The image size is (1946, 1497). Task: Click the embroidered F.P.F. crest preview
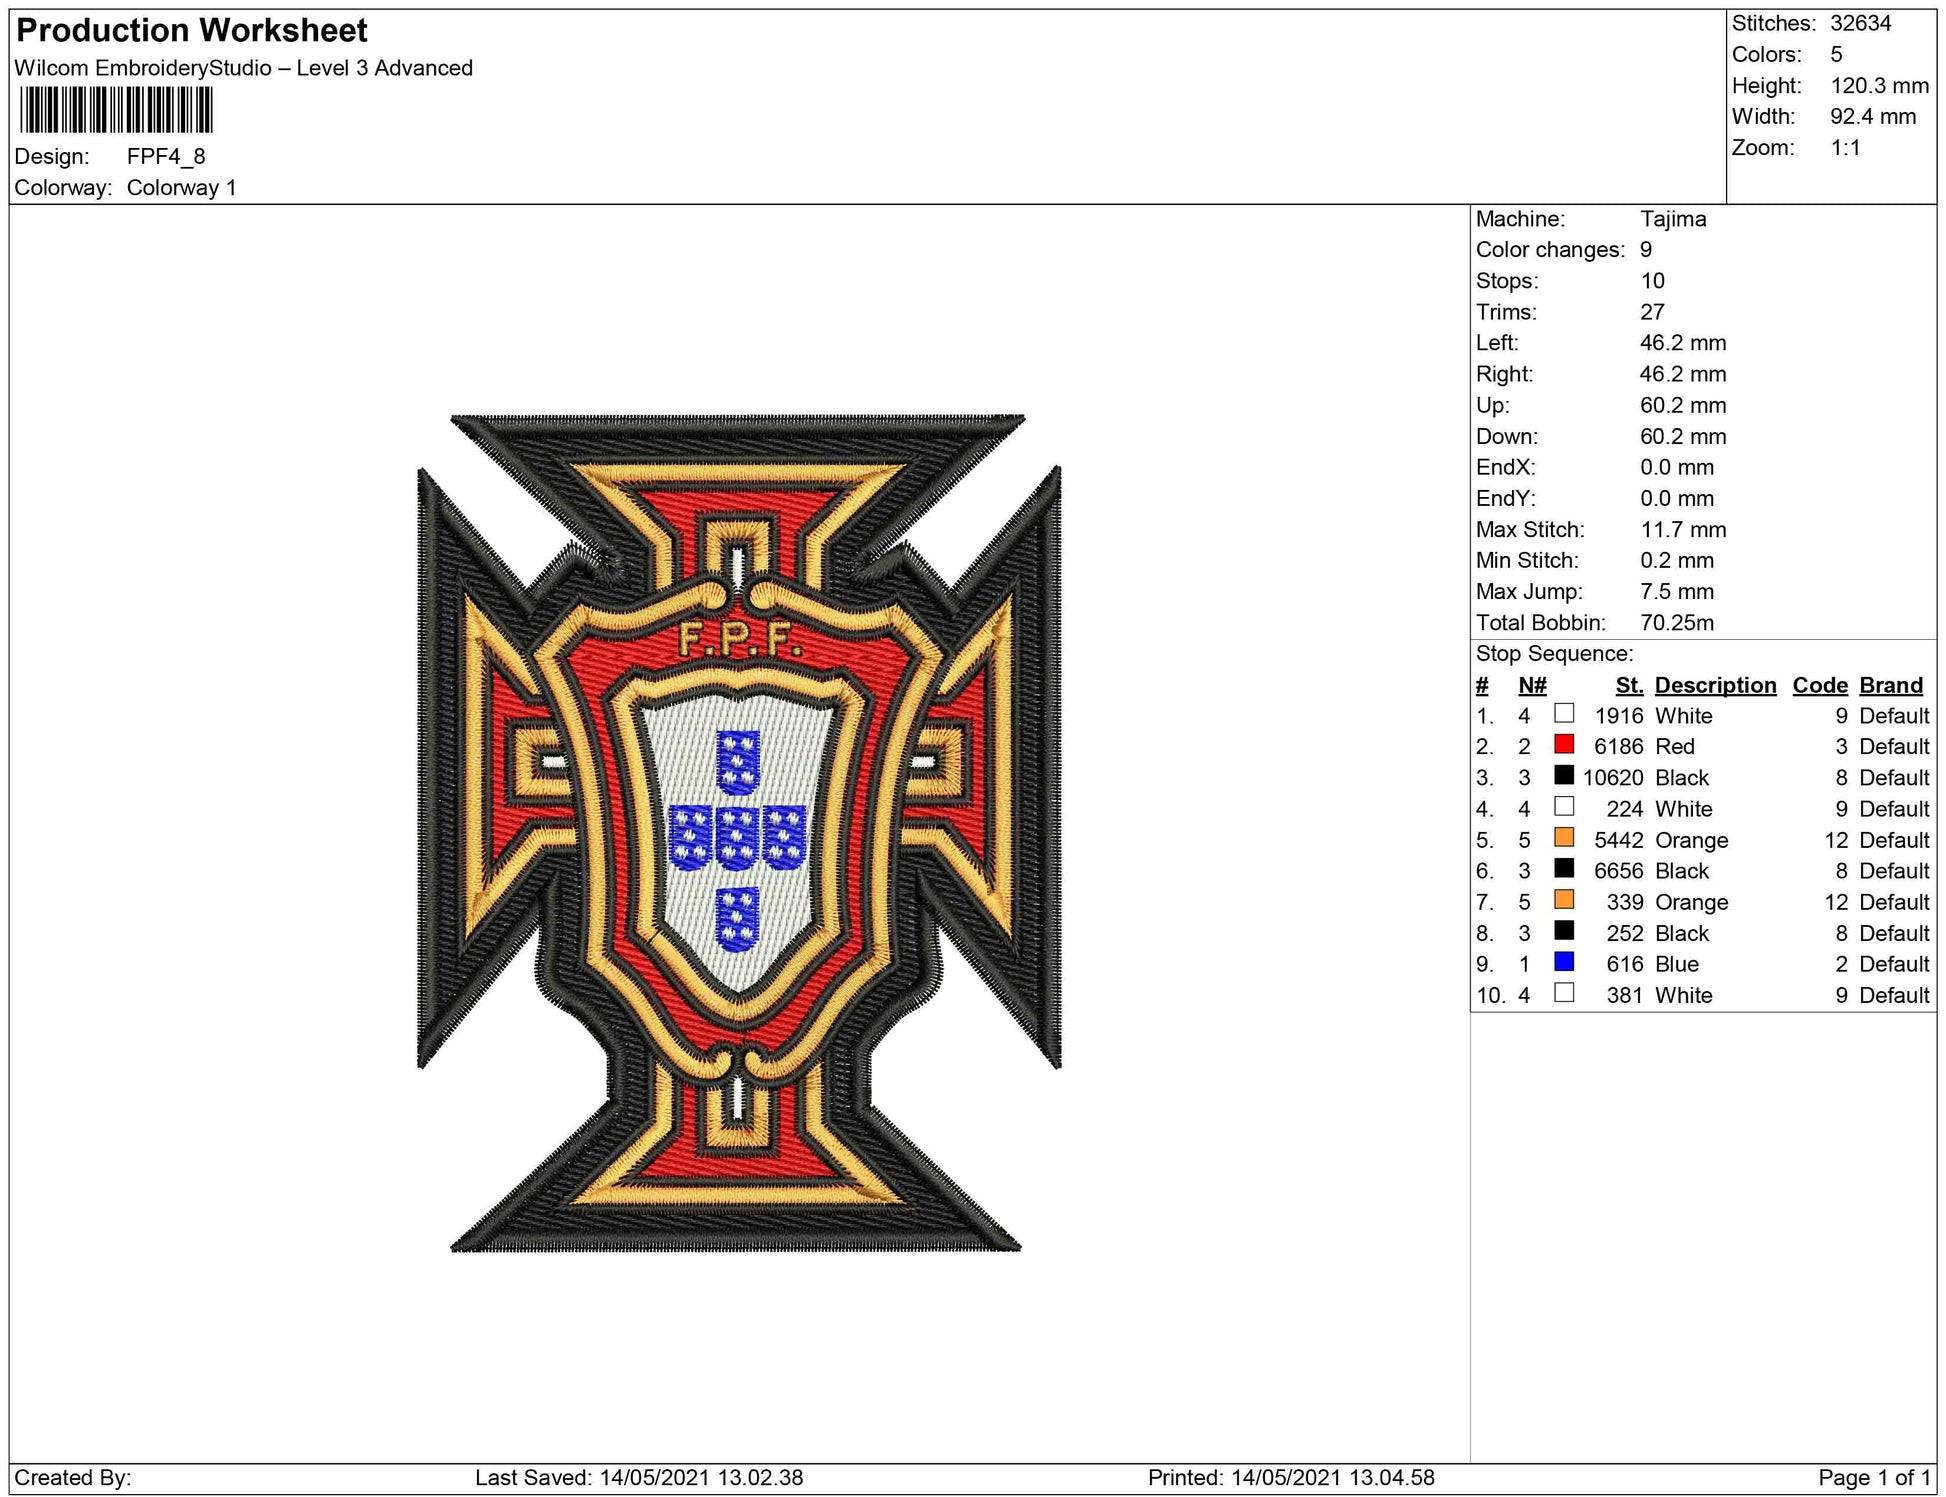738,833
